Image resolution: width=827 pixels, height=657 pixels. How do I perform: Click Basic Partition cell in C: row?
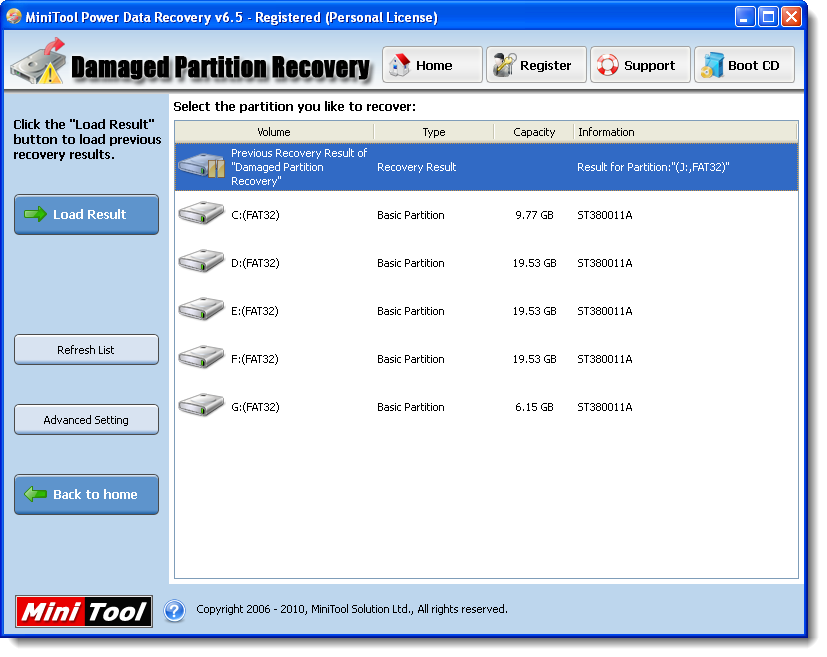(x=411, y=215)
